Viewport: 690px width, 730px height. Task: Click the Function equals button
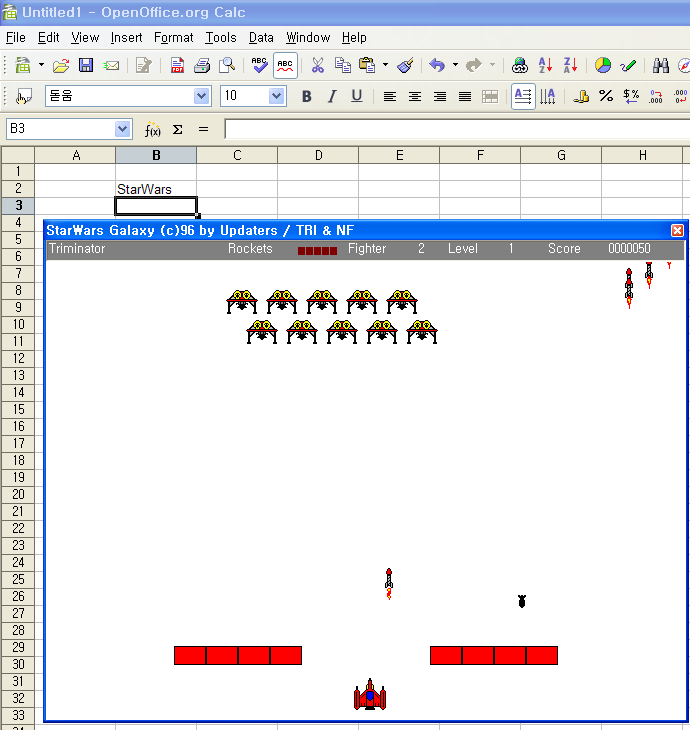pos(203,129)
